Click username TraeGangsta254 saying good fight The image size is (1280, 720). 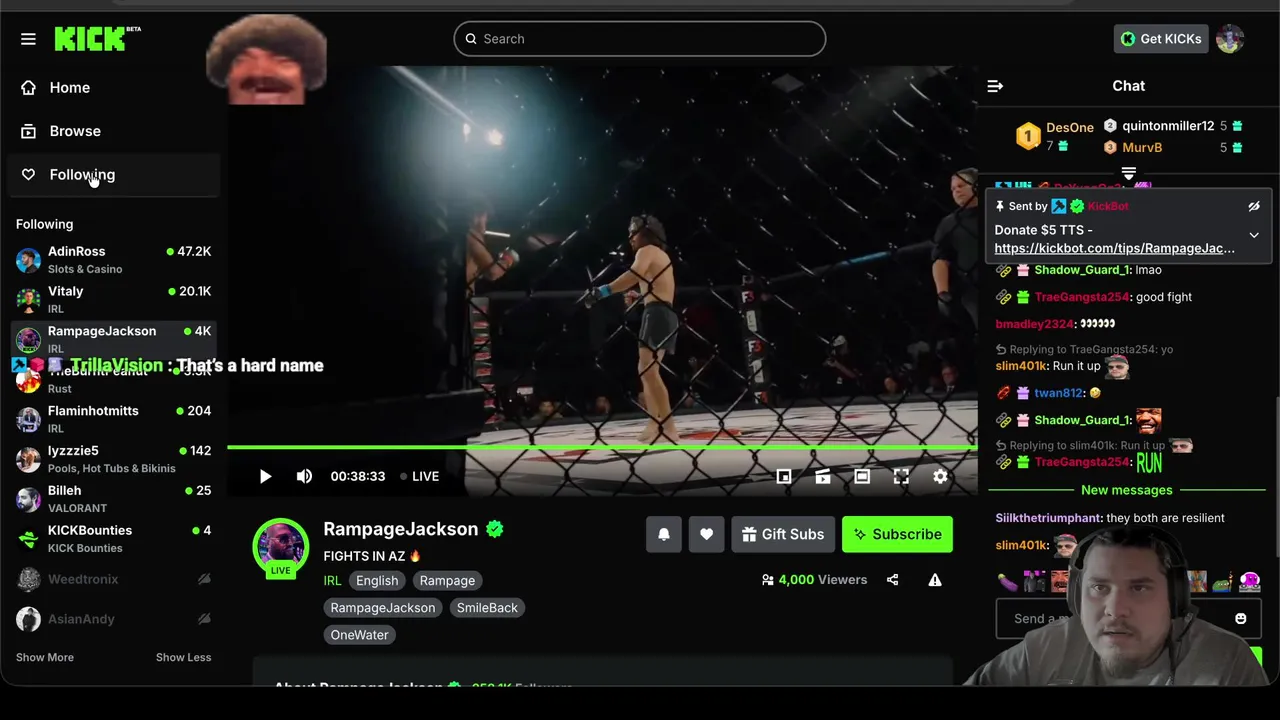(1082, 297)
